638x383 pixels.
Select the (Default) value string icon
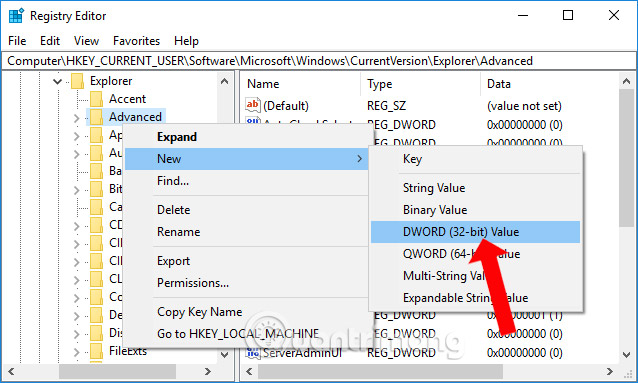tap(253, 105)
